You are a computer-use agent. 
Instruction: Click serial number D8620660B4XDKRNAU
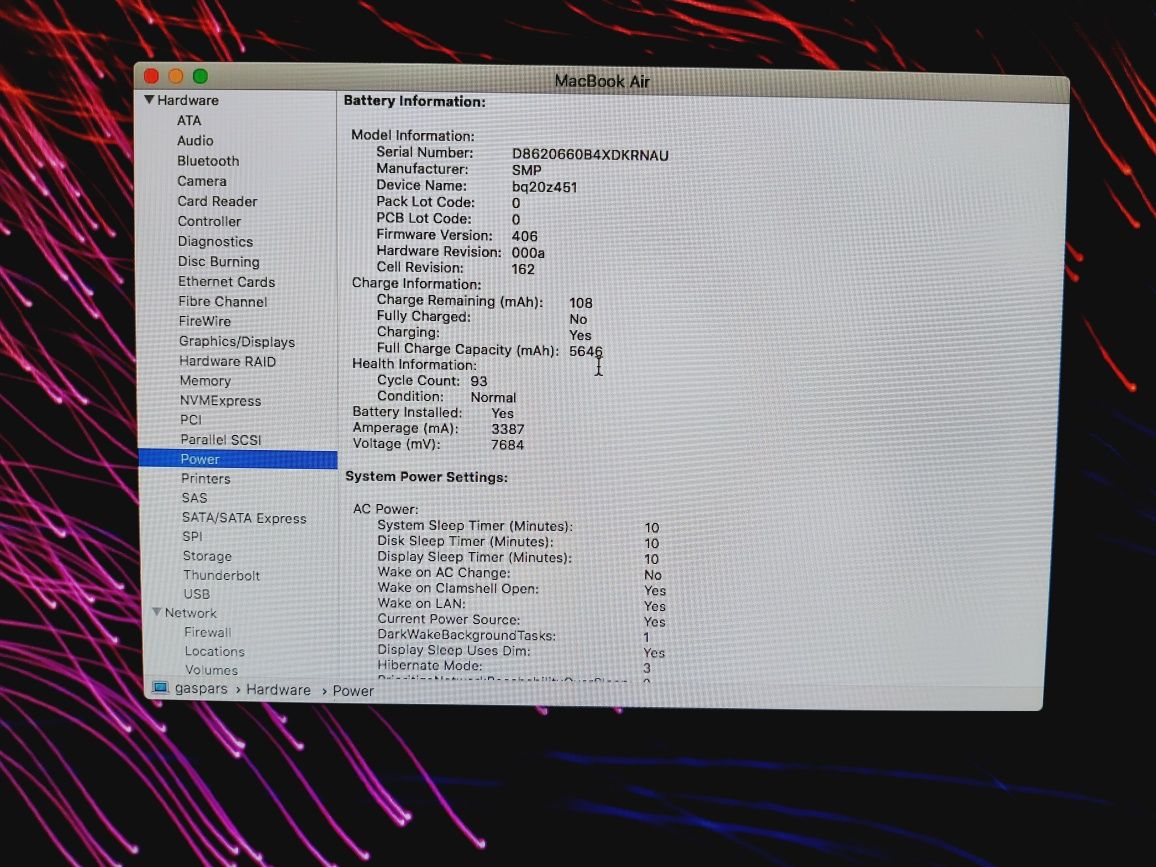[x=590, y=155]
